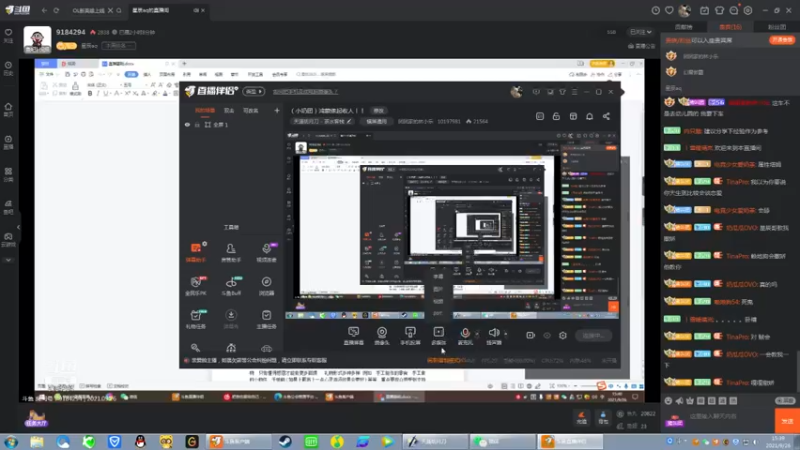Open Douyu client watch history clock icon
800x450 pixels.
(656, 10)
